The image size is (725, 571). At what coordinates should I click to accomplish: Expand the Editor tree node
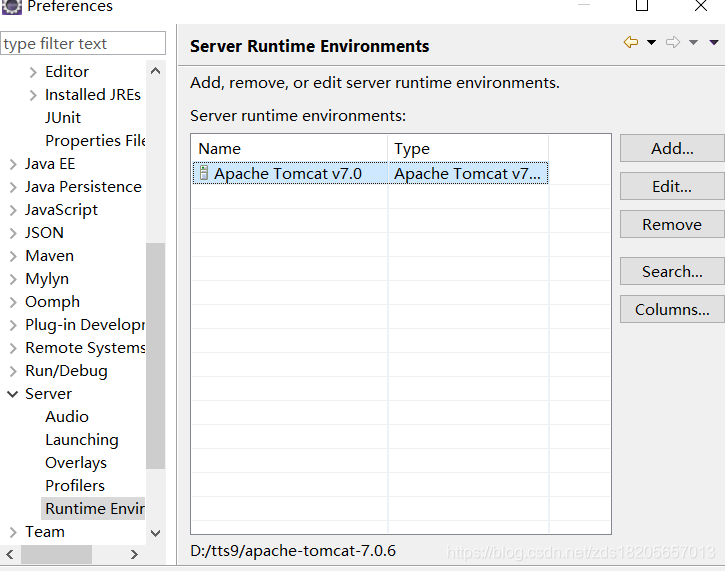click(32, 72)
